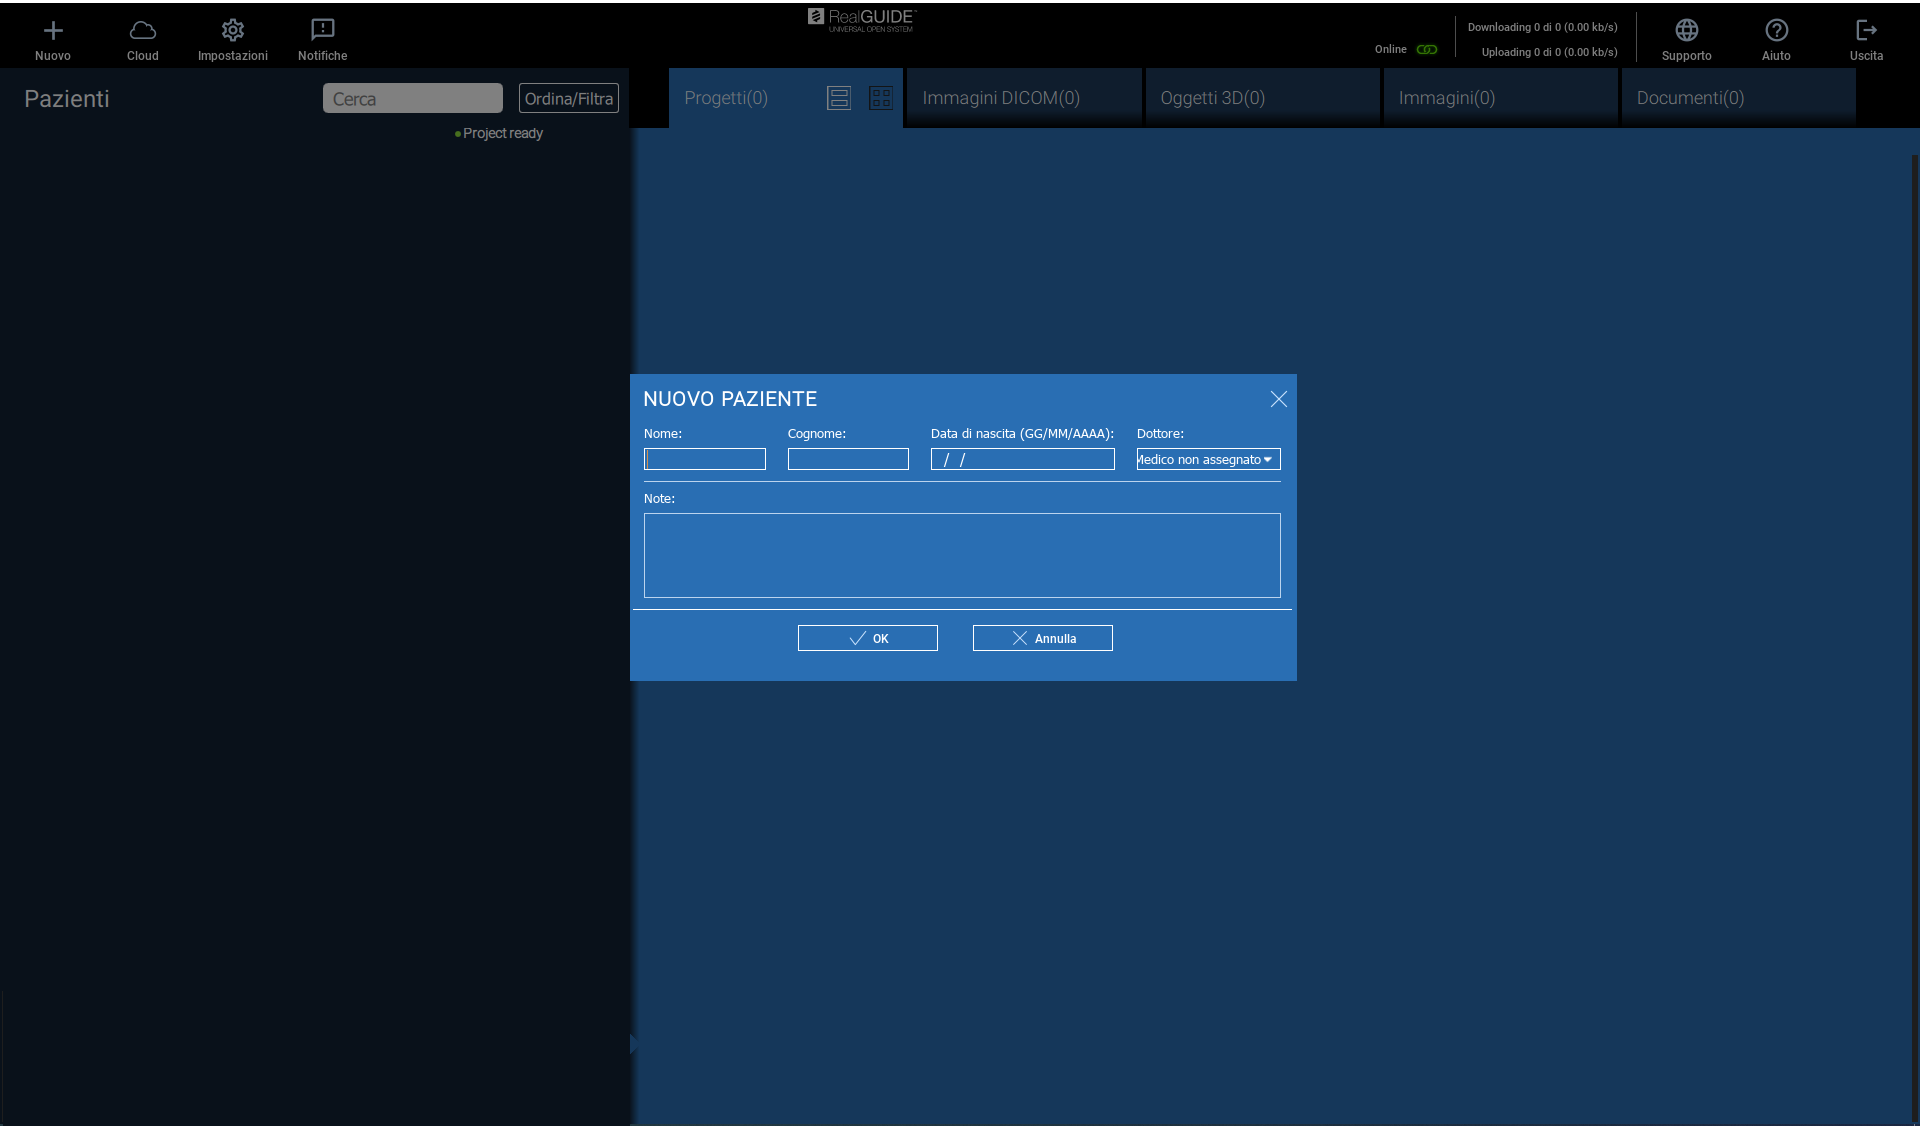Click the Nuovo plus icon
1920x1126 pixels.
(x=53, y=31)
